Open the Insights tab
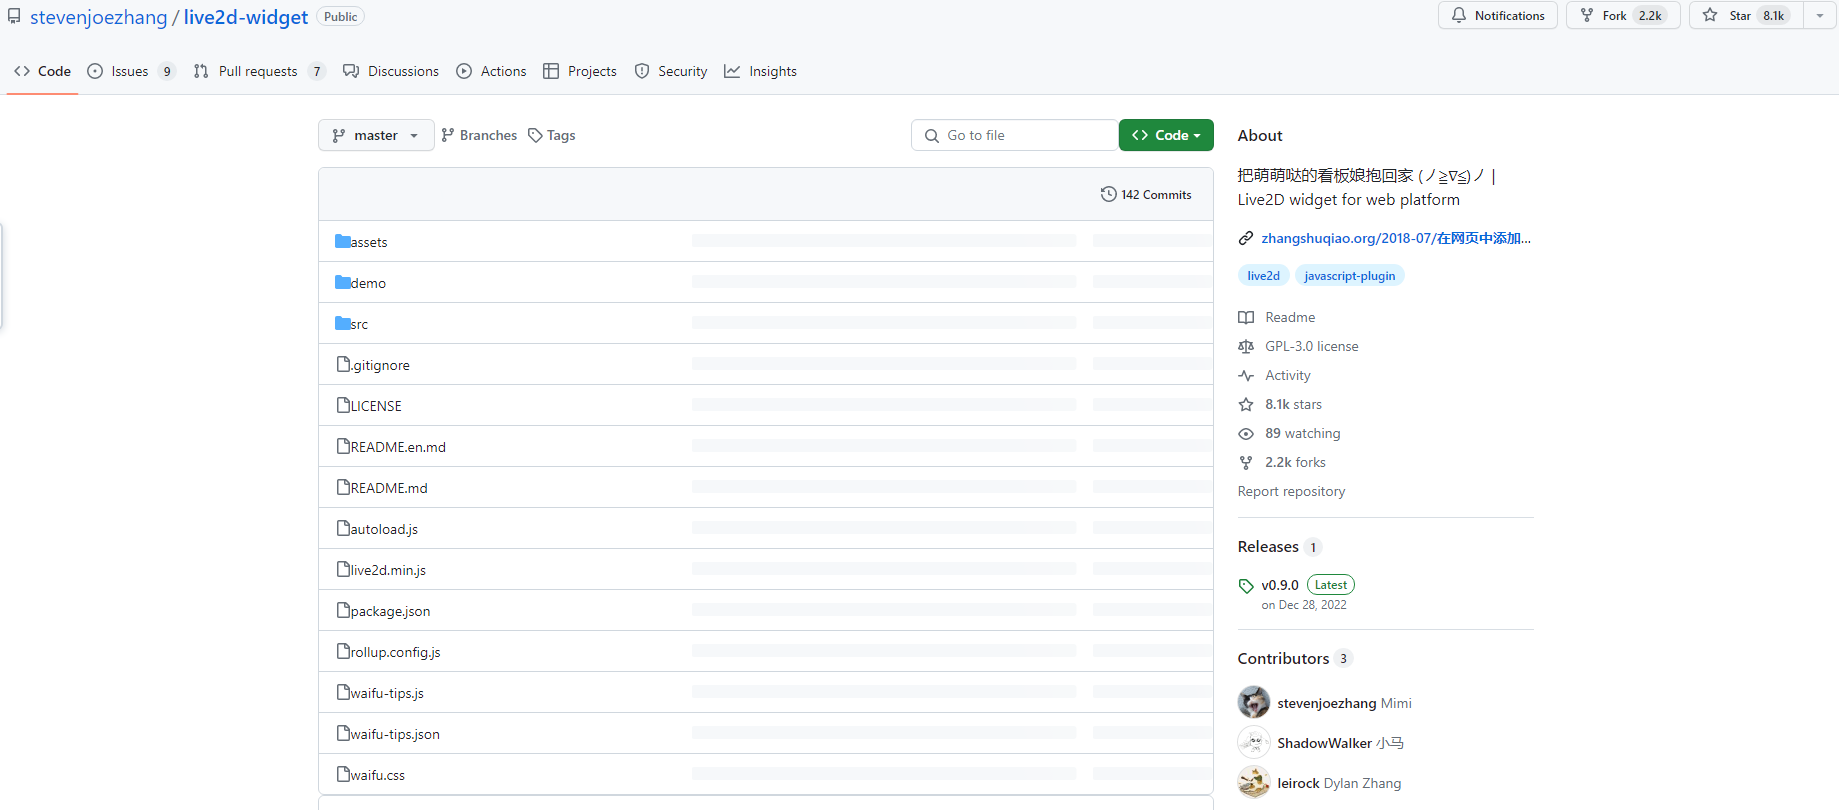The image size is (1839, 810). [761, 71]
